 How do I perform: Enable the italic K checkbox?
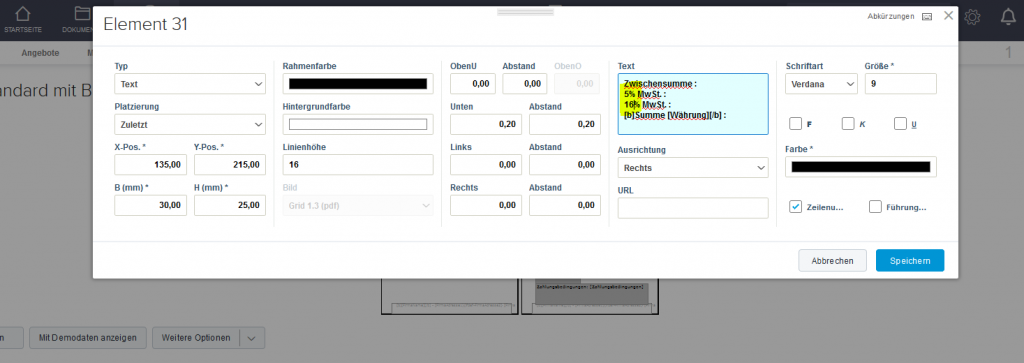point(848,123)
